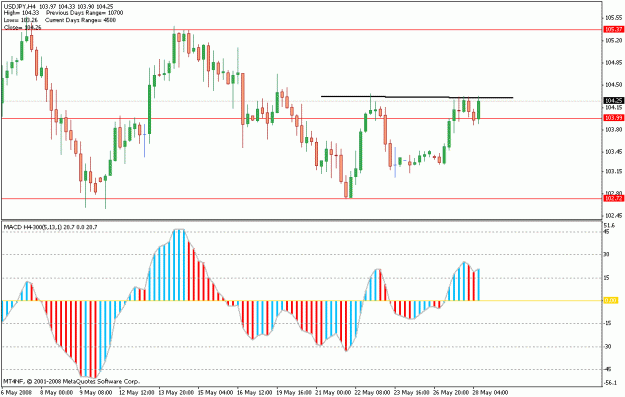Click the '15 May 04:00' date label
Screen dimensions: 625x397
pos(216,393)
